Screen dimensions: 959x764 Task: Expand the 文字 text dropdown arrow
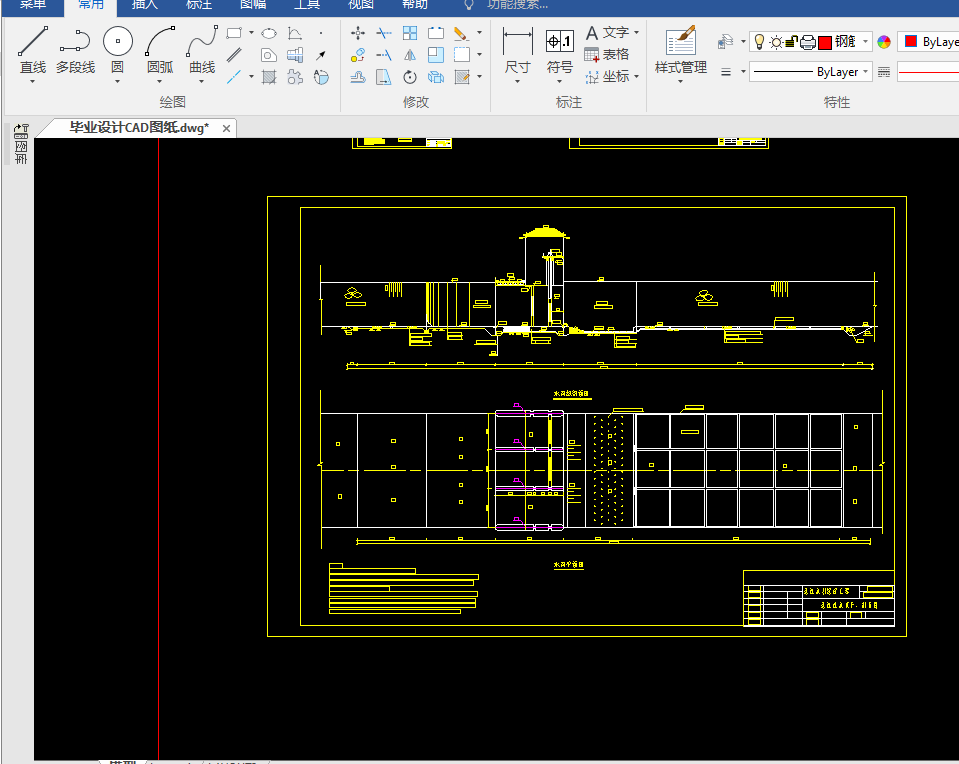pyautogui.click(x=637, y=33)
